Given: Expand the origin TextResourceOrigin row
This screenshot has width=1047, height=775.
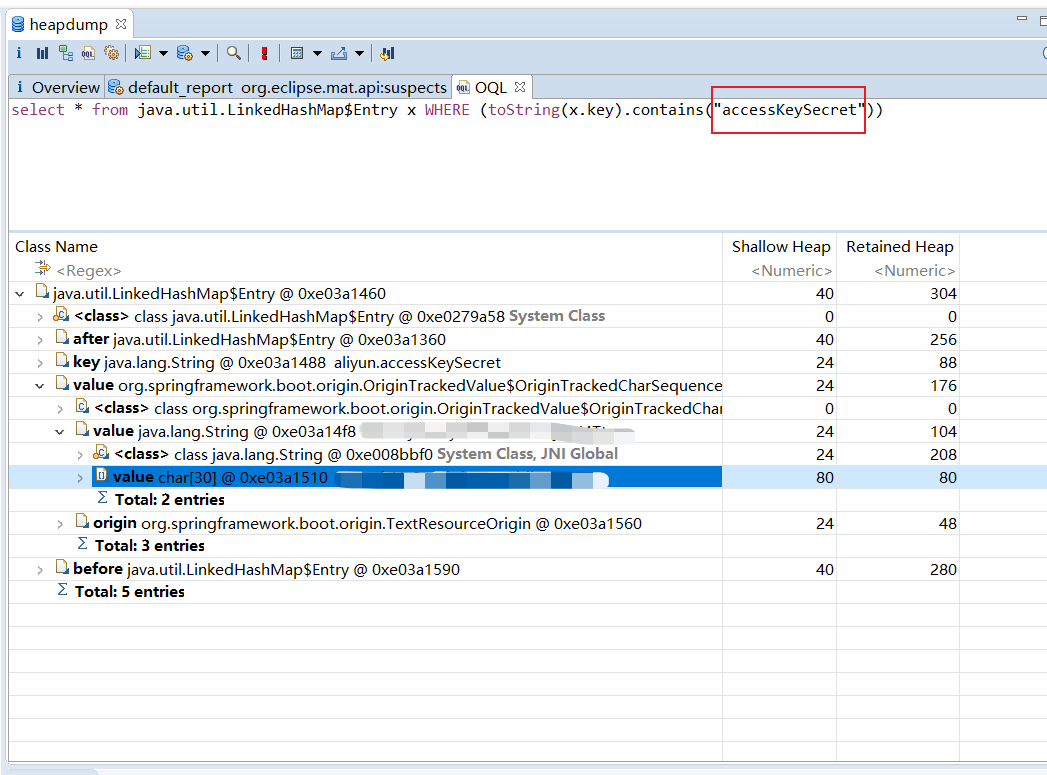Looking at the screenshot, I should tap(60, 524).
